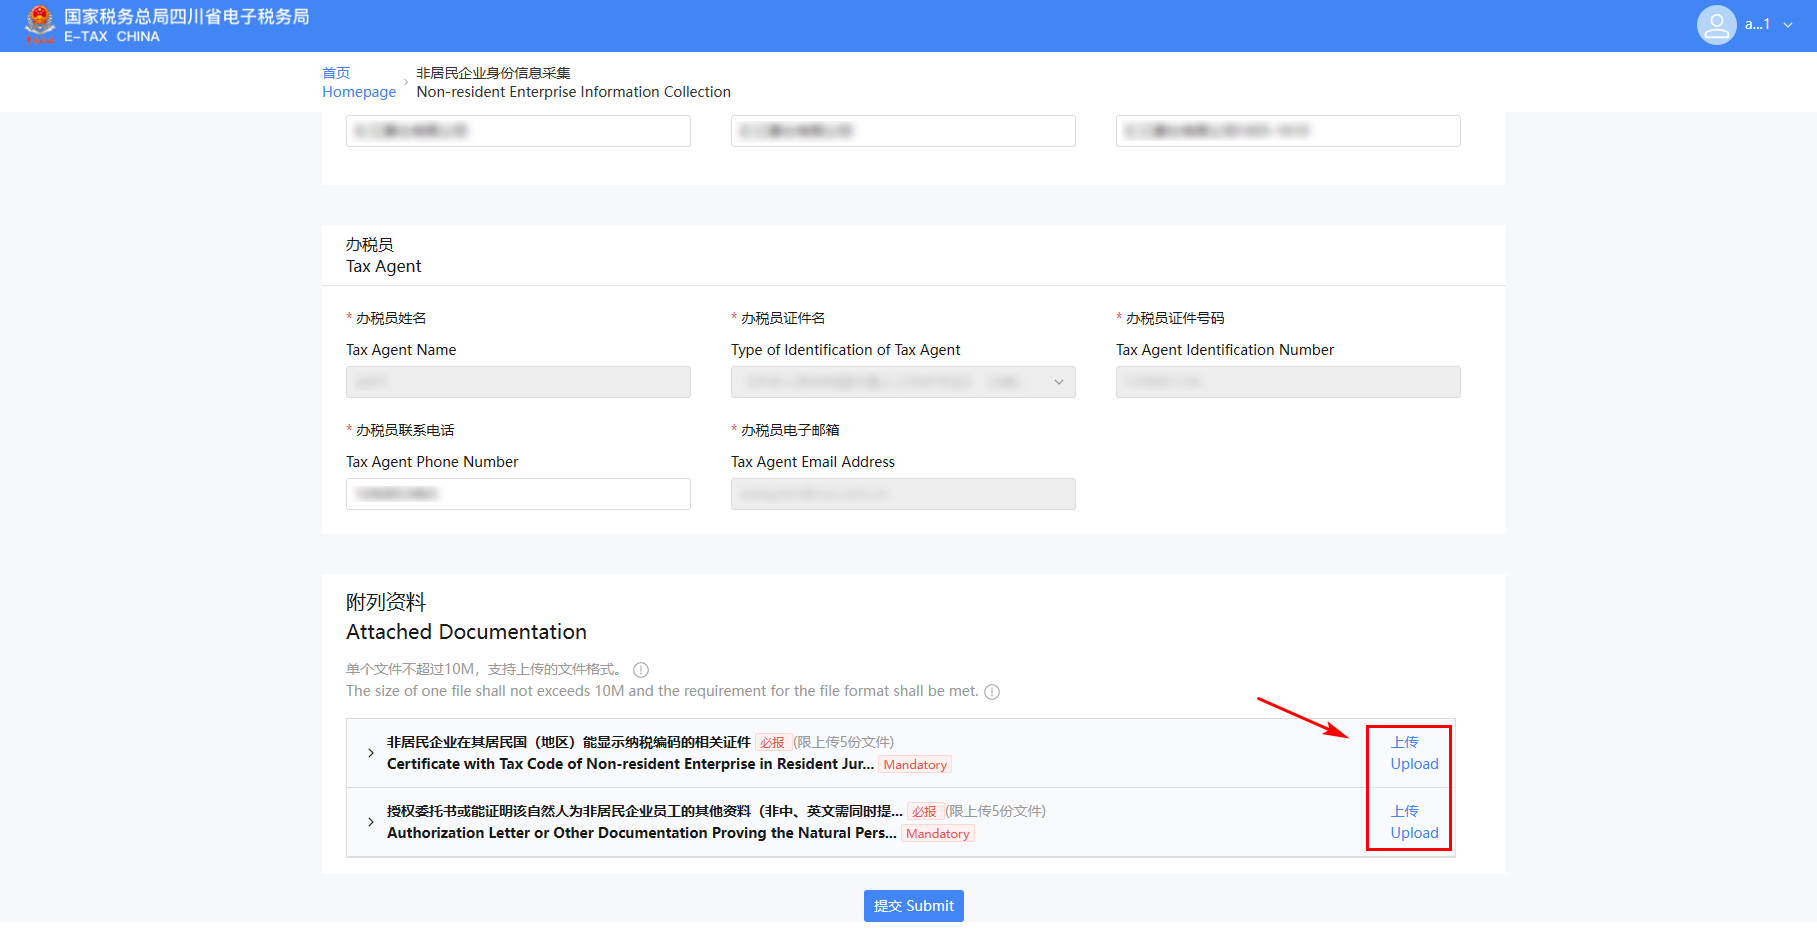Click the user avatar icon
The image size is (1817, 933).
(1716, 25)
